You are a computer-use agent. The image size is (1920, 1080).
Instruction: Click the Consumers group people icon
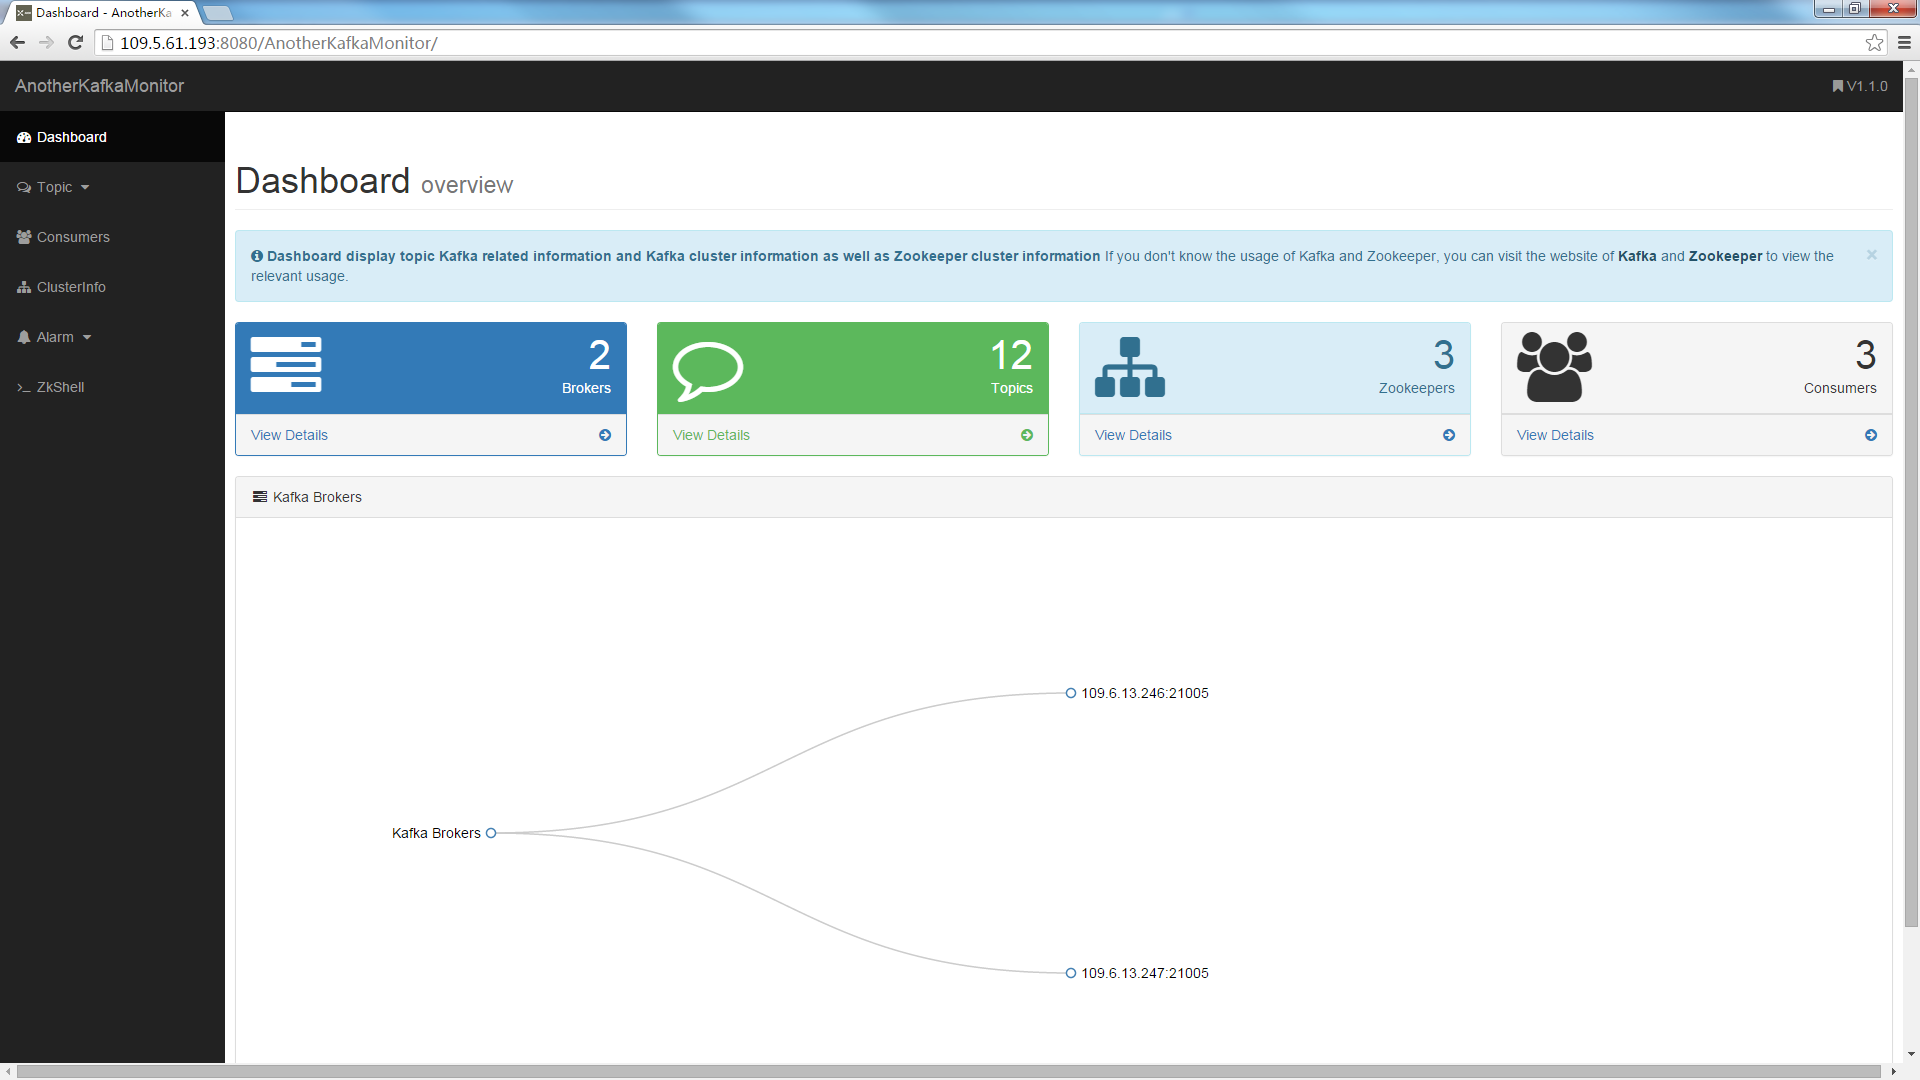pyautogui.click(x=1554, y=367)
